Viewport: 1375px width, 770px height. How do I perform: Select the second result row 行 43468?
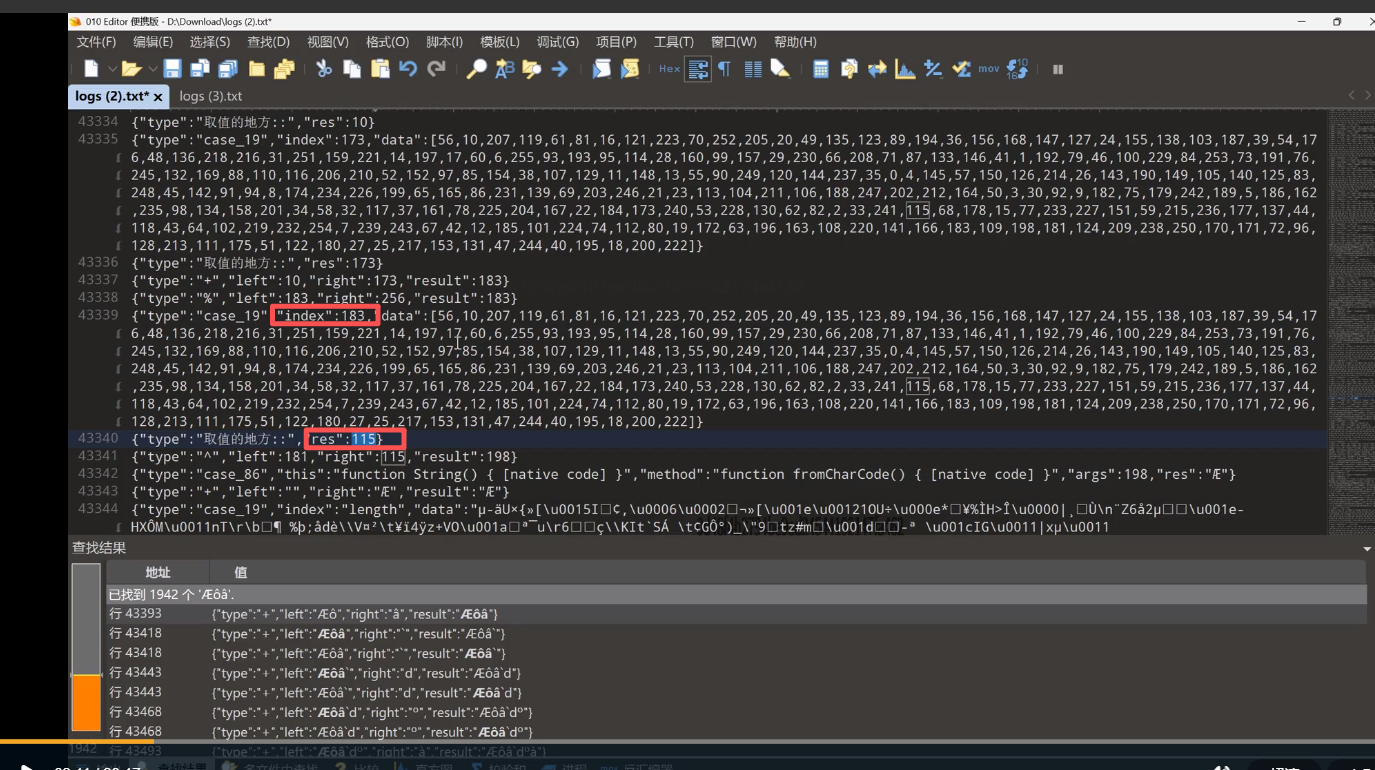(737, 731)
